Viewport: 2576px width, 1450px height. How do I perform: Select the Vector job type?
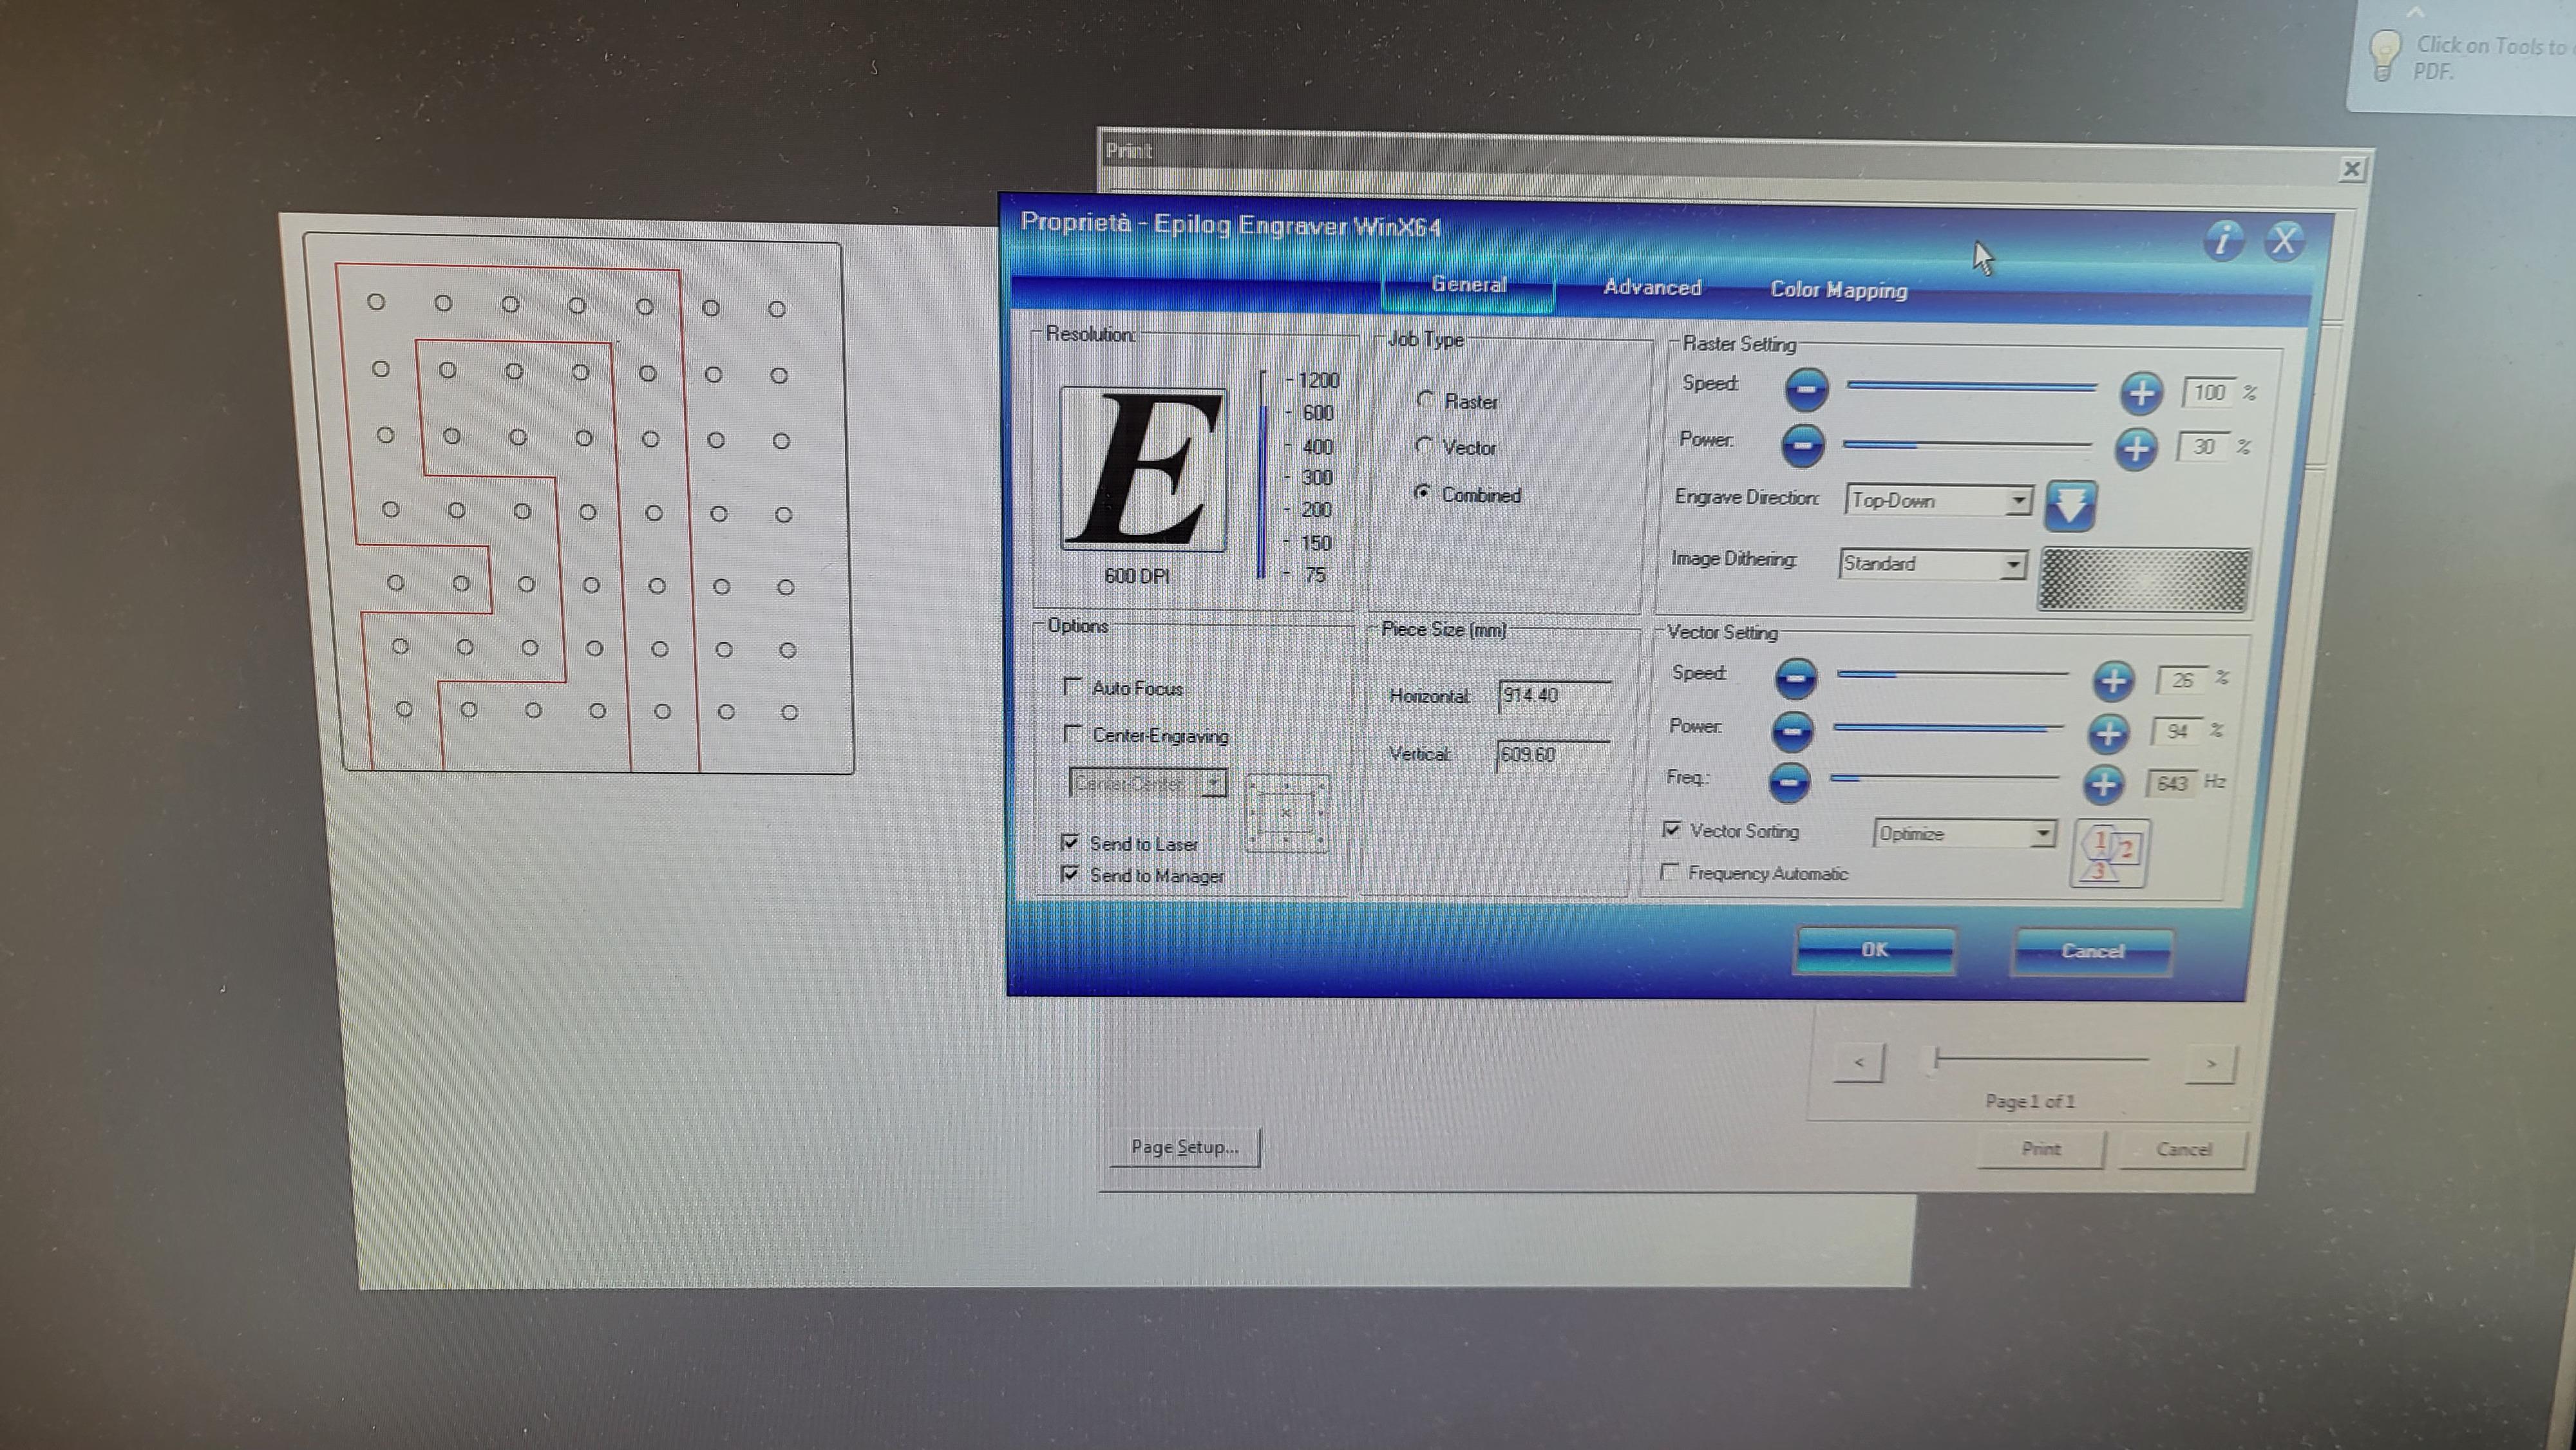coord(1424,446)
